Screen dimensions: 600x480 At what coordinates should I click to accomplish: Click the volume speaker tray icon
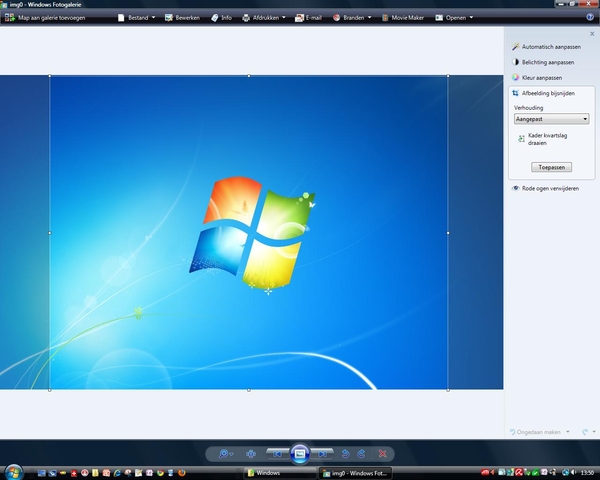point(573,473)
